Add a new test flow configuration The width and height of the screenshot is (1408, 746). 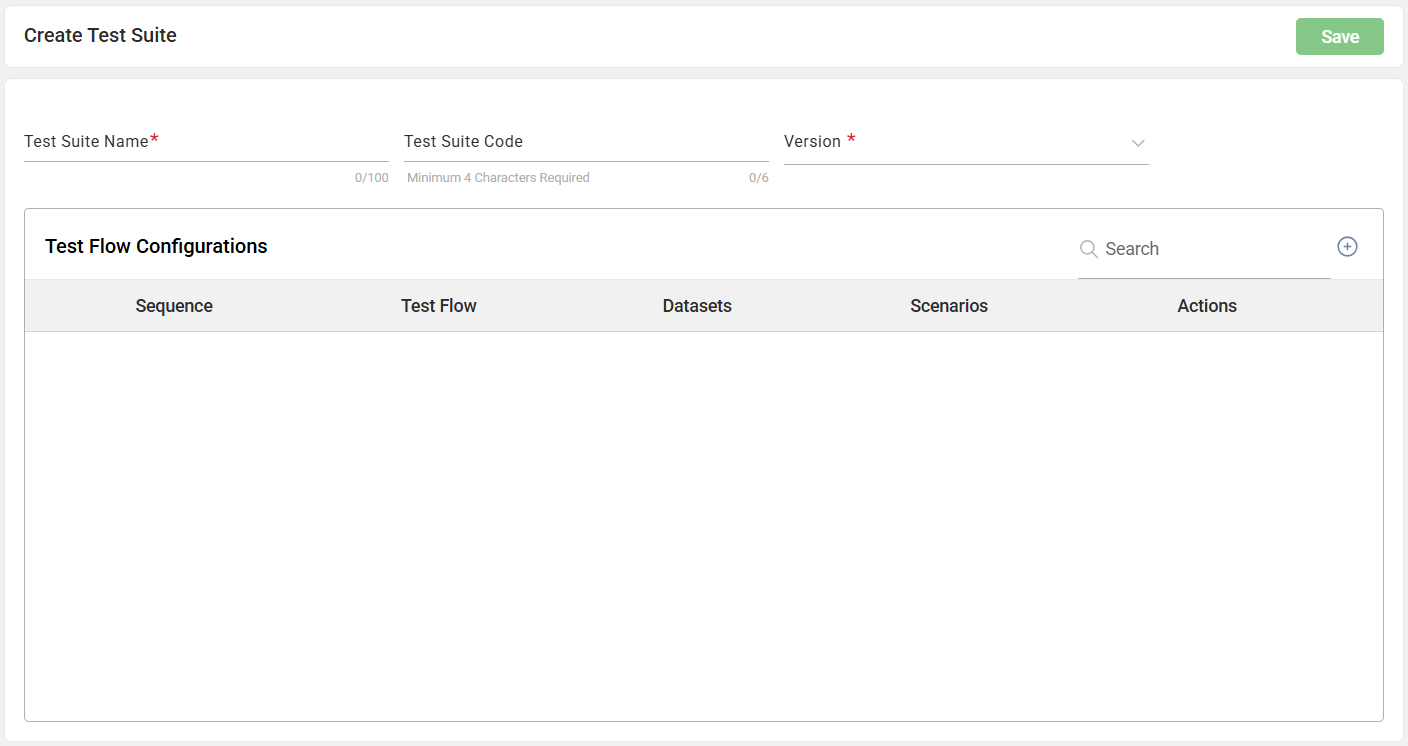point(1347,247)
